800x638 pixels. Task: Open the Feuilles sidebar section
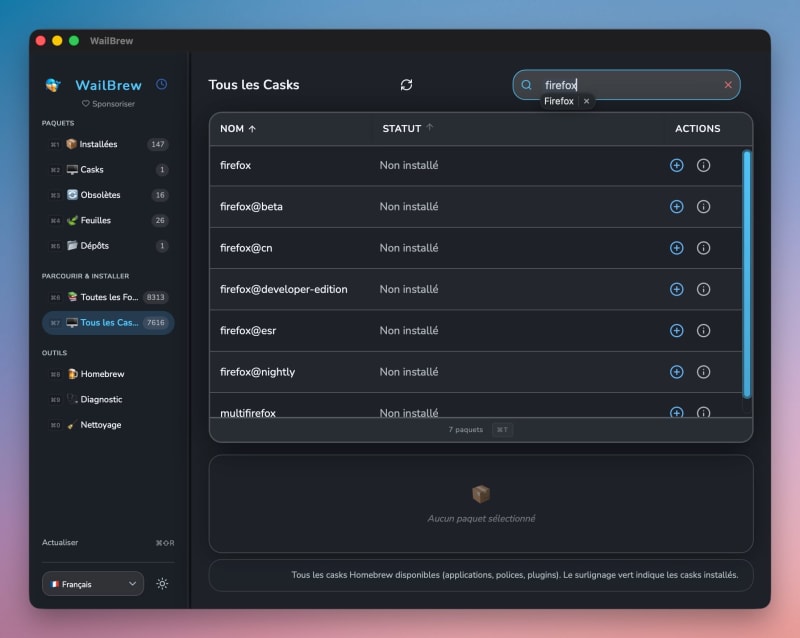[108, 220]
